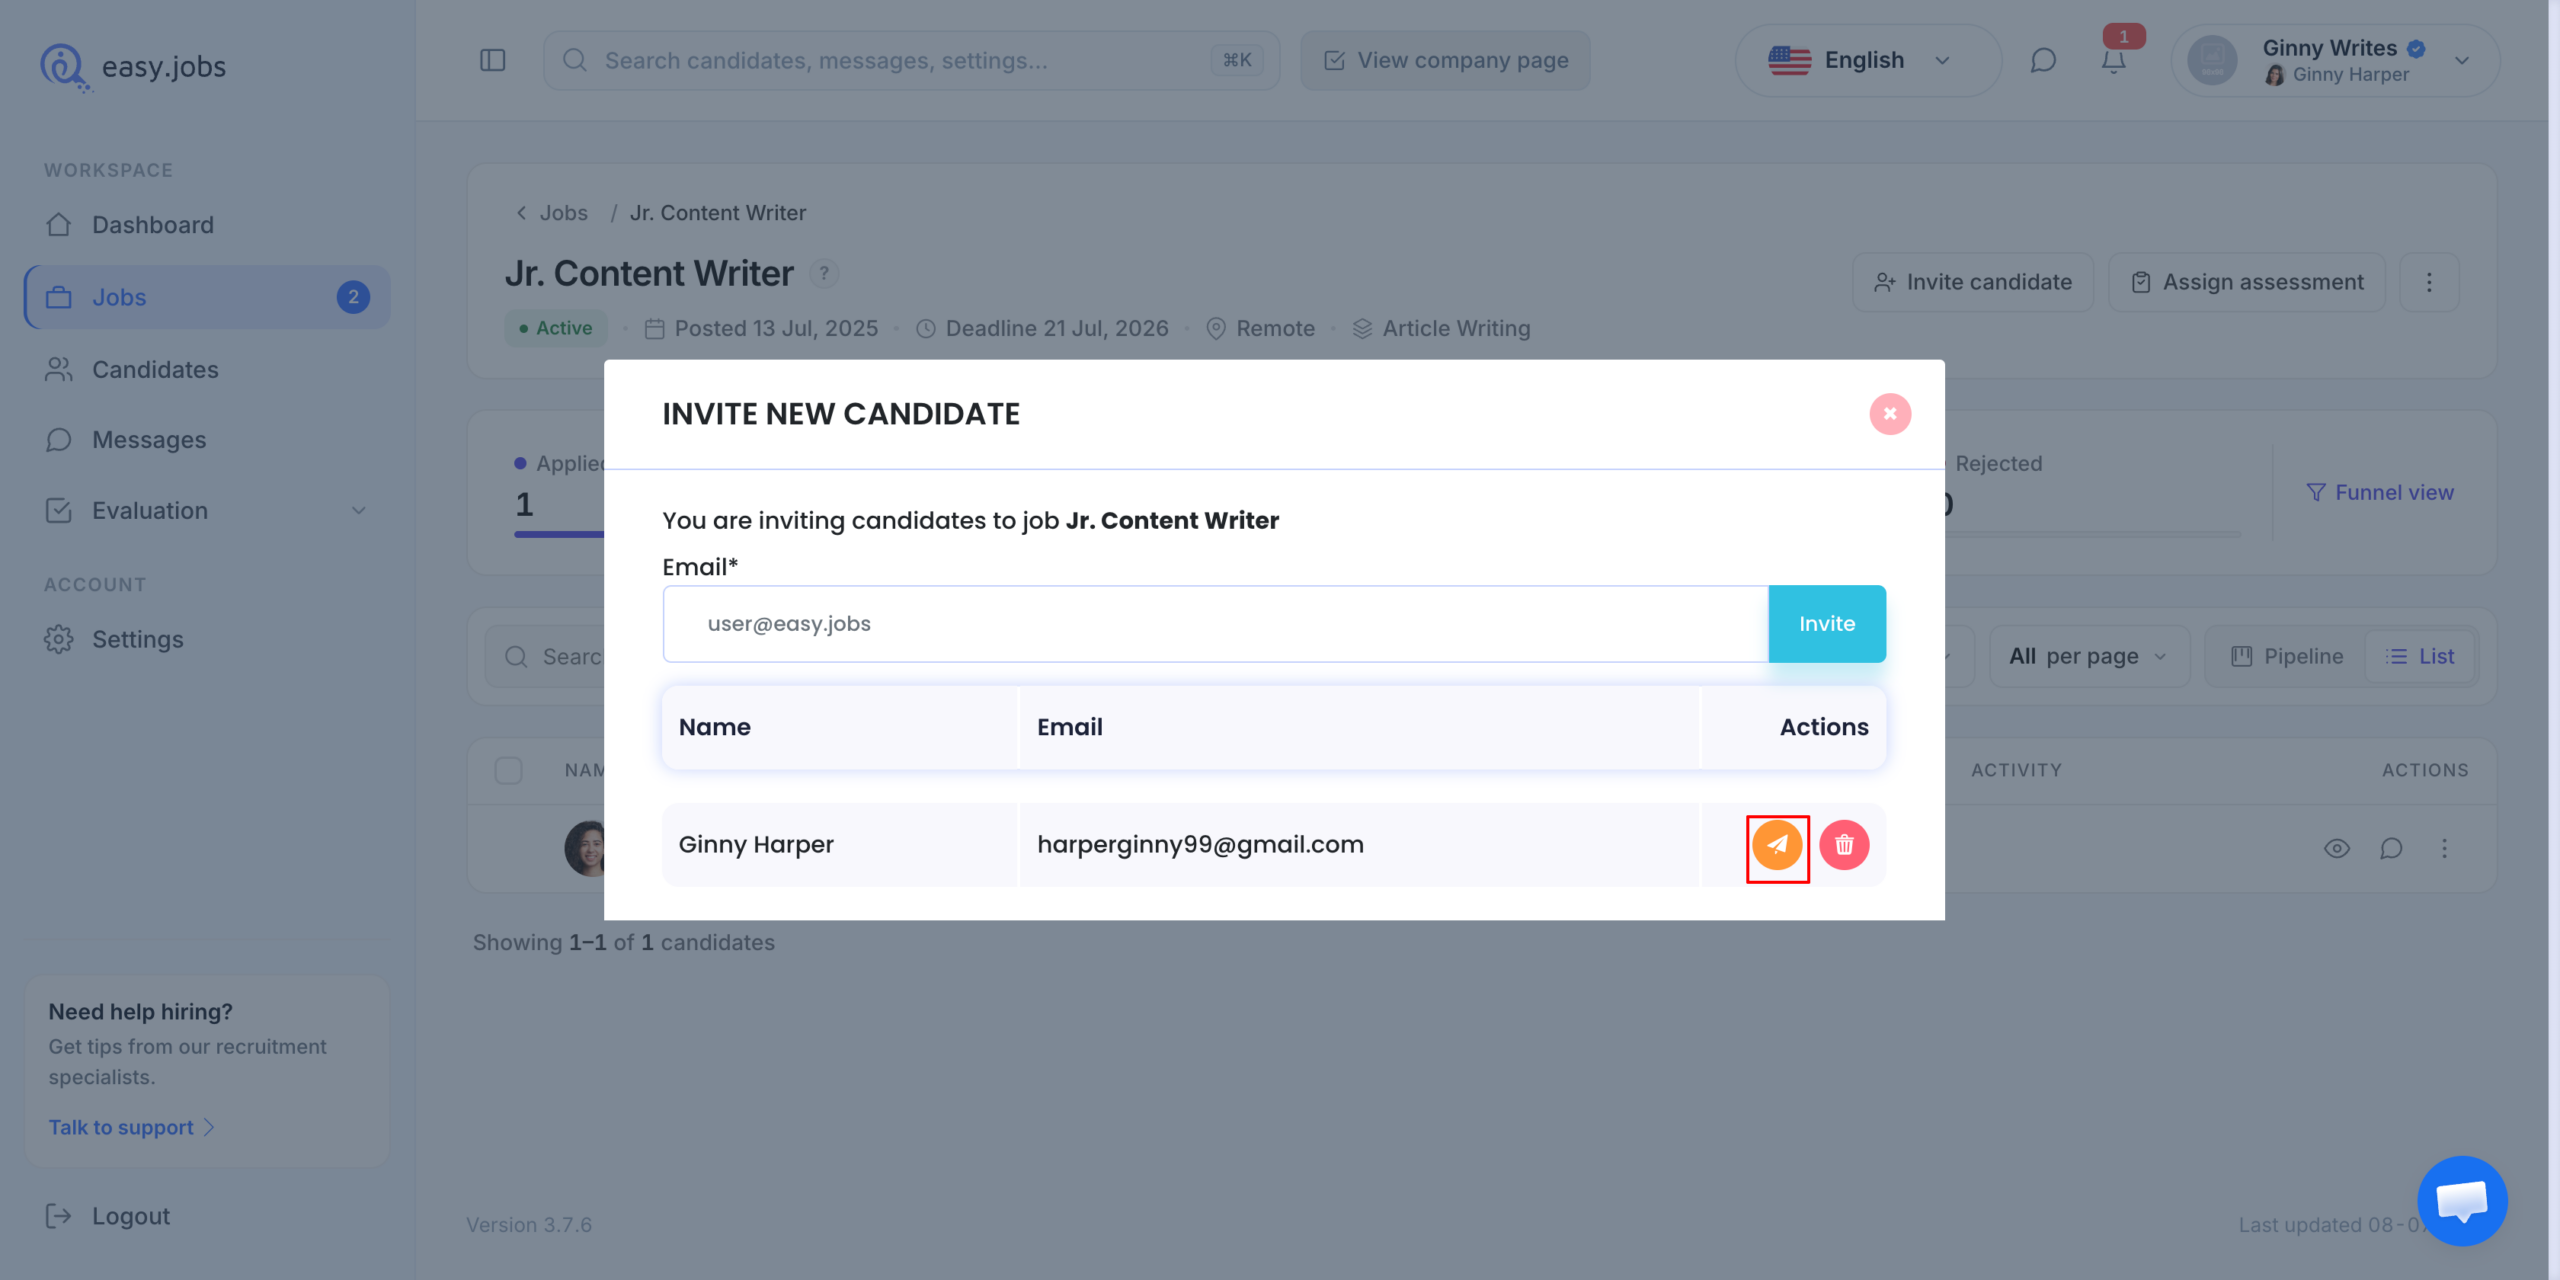Click Talk to support link
2560x1280 pixels.
point(131,1127)
